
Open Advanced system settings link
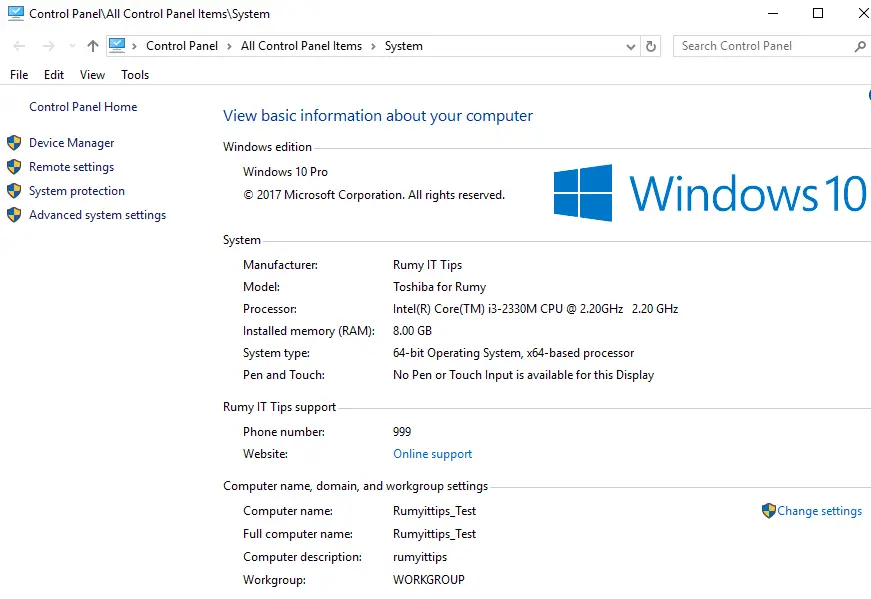pyautogui.click(x=97, y=214)
